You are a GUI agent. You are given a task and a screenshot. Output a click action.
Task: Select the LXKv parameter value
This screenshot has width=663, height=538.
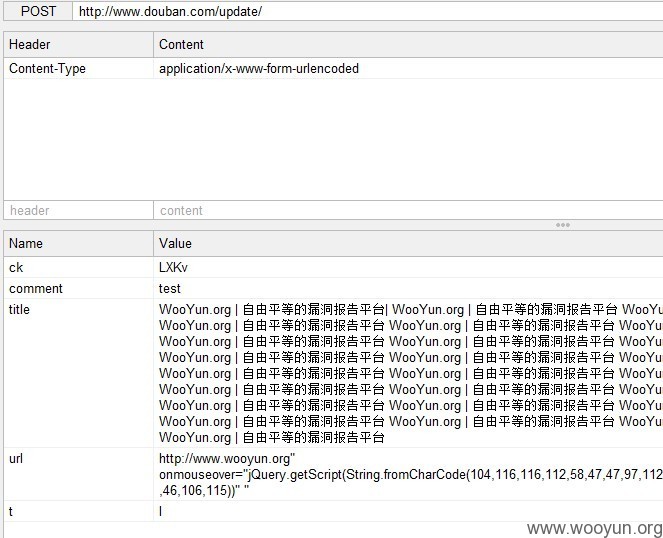click(408, 267)
